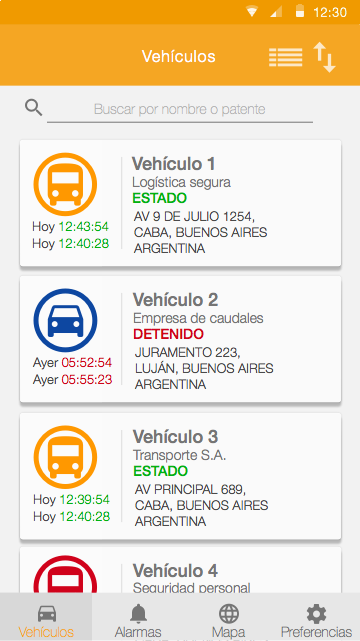Select the Vehículos tab in bottom bar
This screenshot has width=360, height=641.
click(46, 617)
